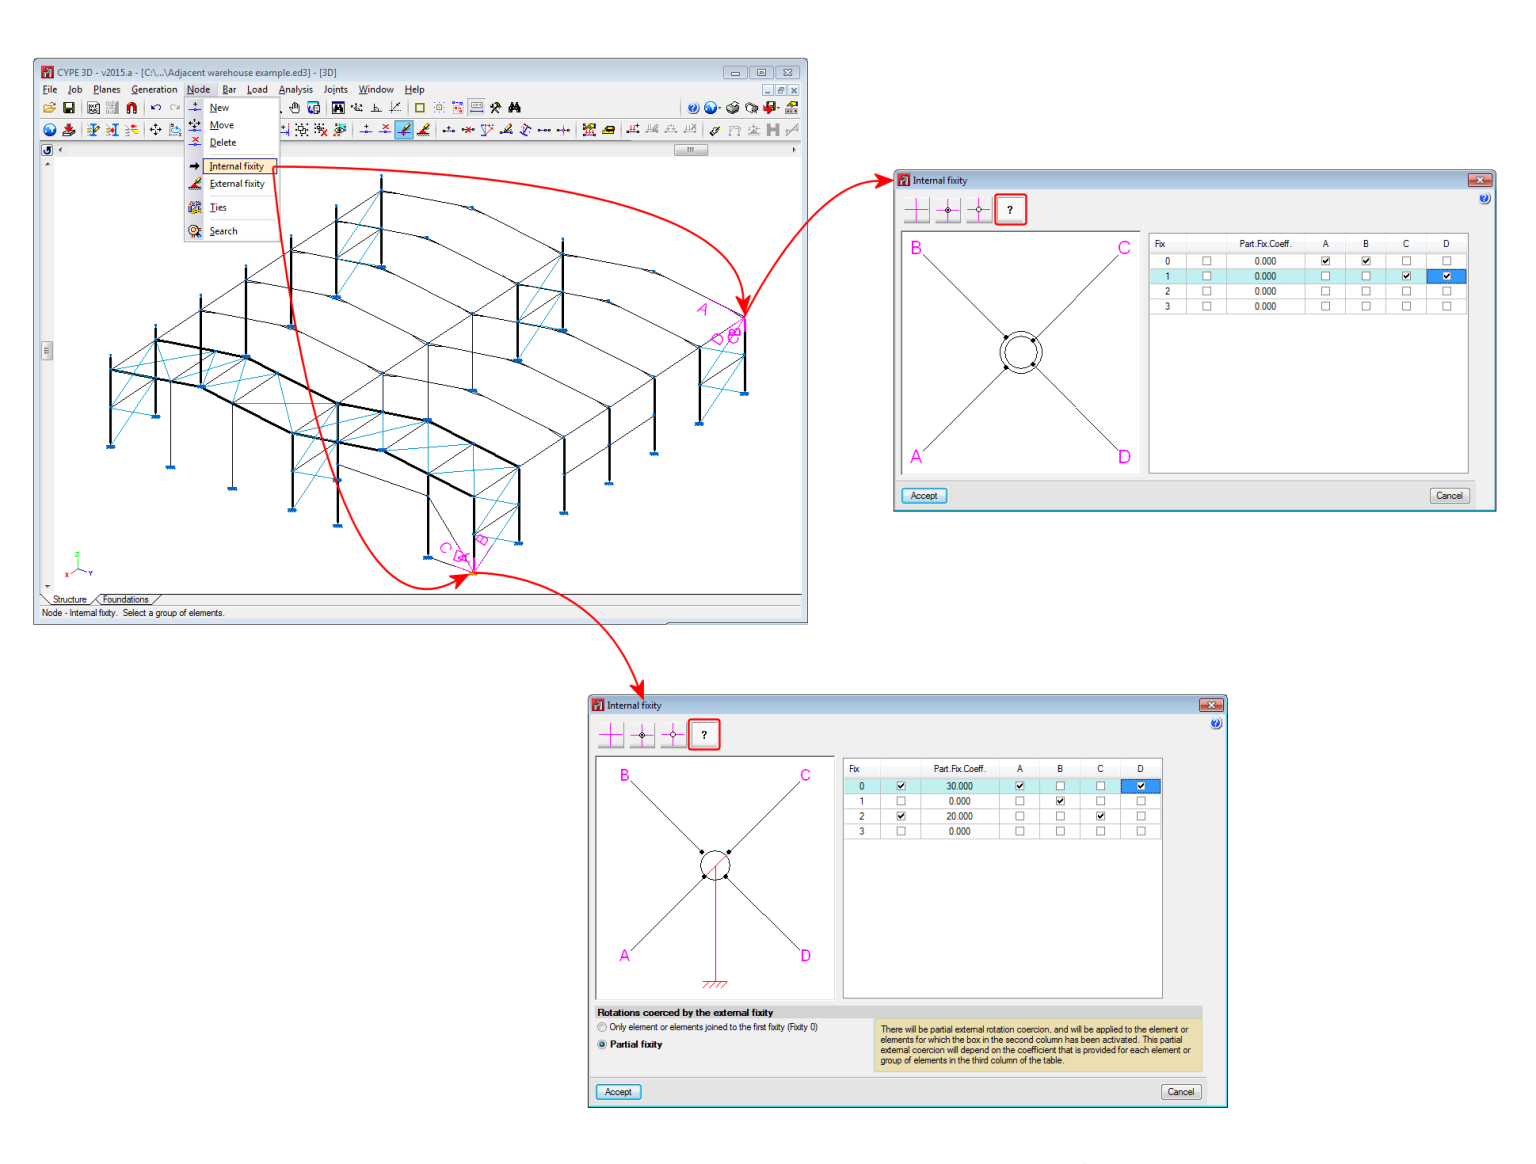Image resolution: width=1536 pixels, height=1164 pixels.
Task: Choose External fixity from the Node menu
Action: click(x=236, y=184)
